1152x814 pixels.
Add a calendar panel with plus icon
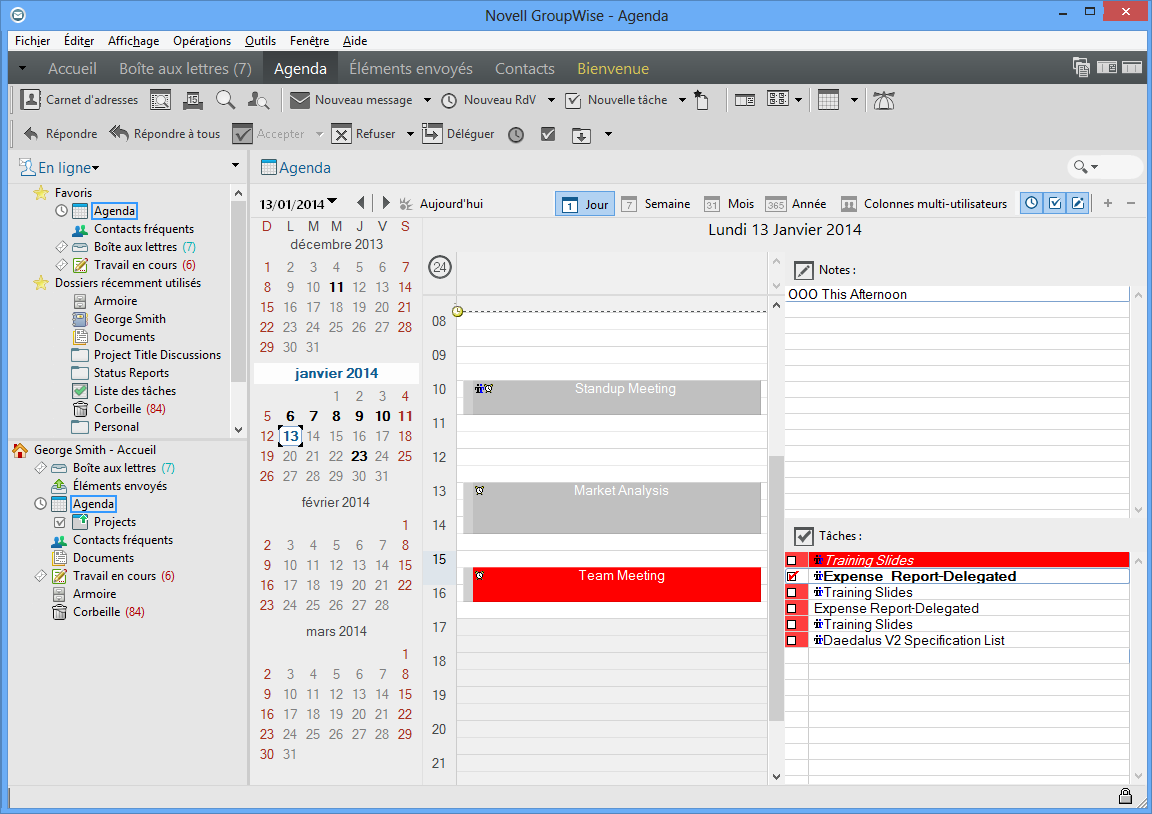(x=1108, y=204)
